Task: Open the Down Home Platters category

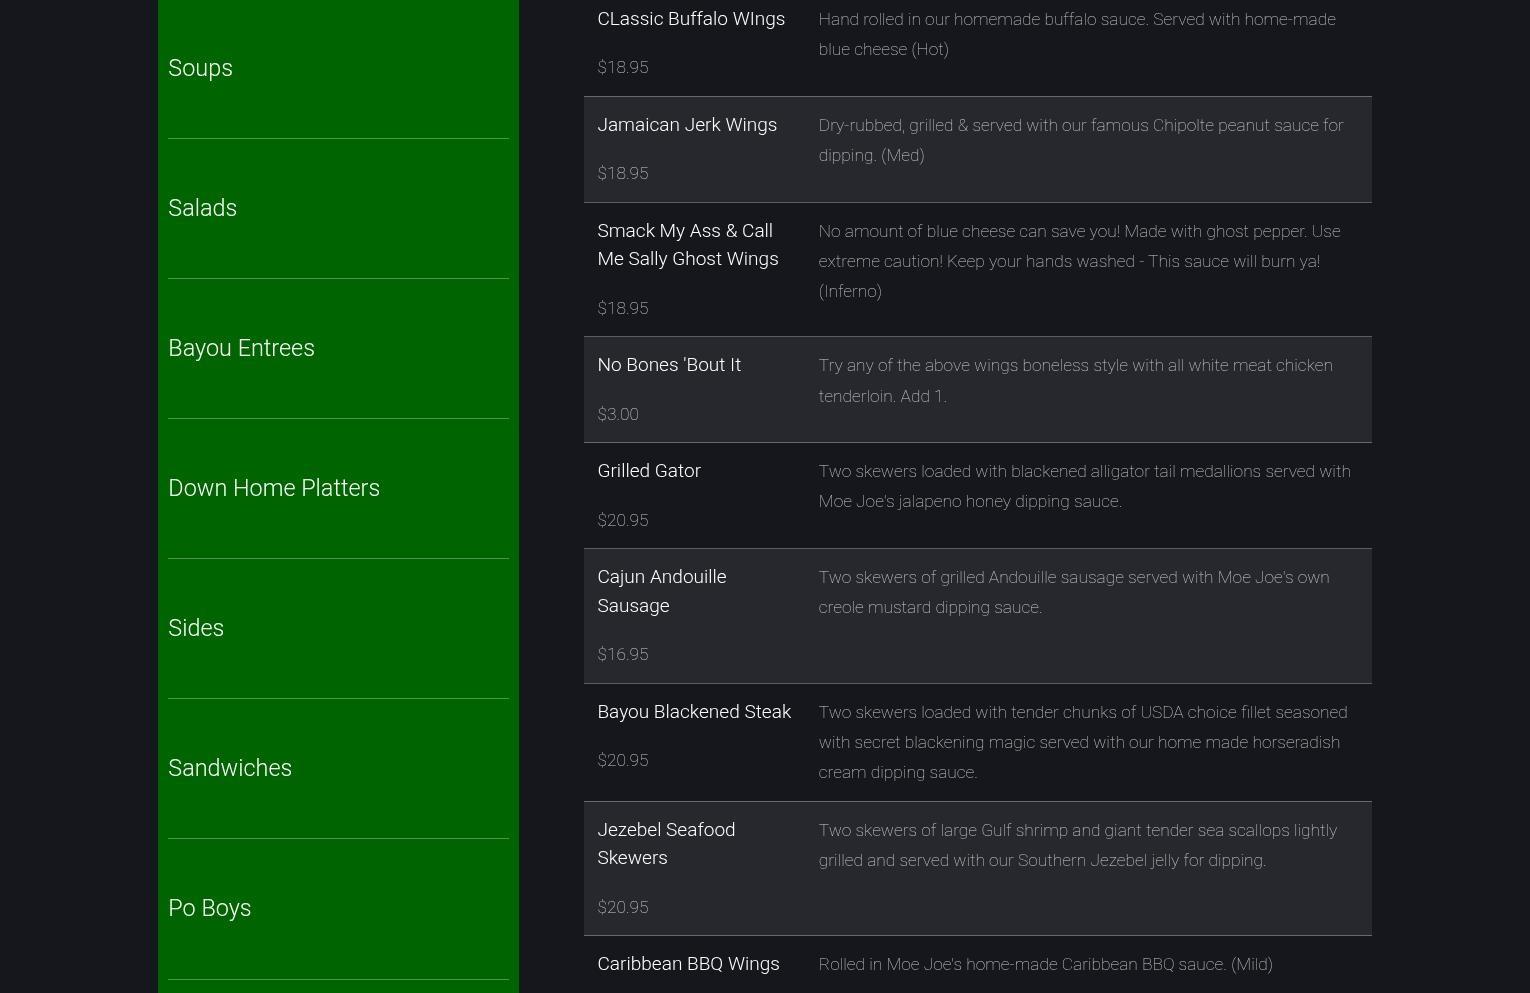Action: pyautogui.click(x=274, y=488)
